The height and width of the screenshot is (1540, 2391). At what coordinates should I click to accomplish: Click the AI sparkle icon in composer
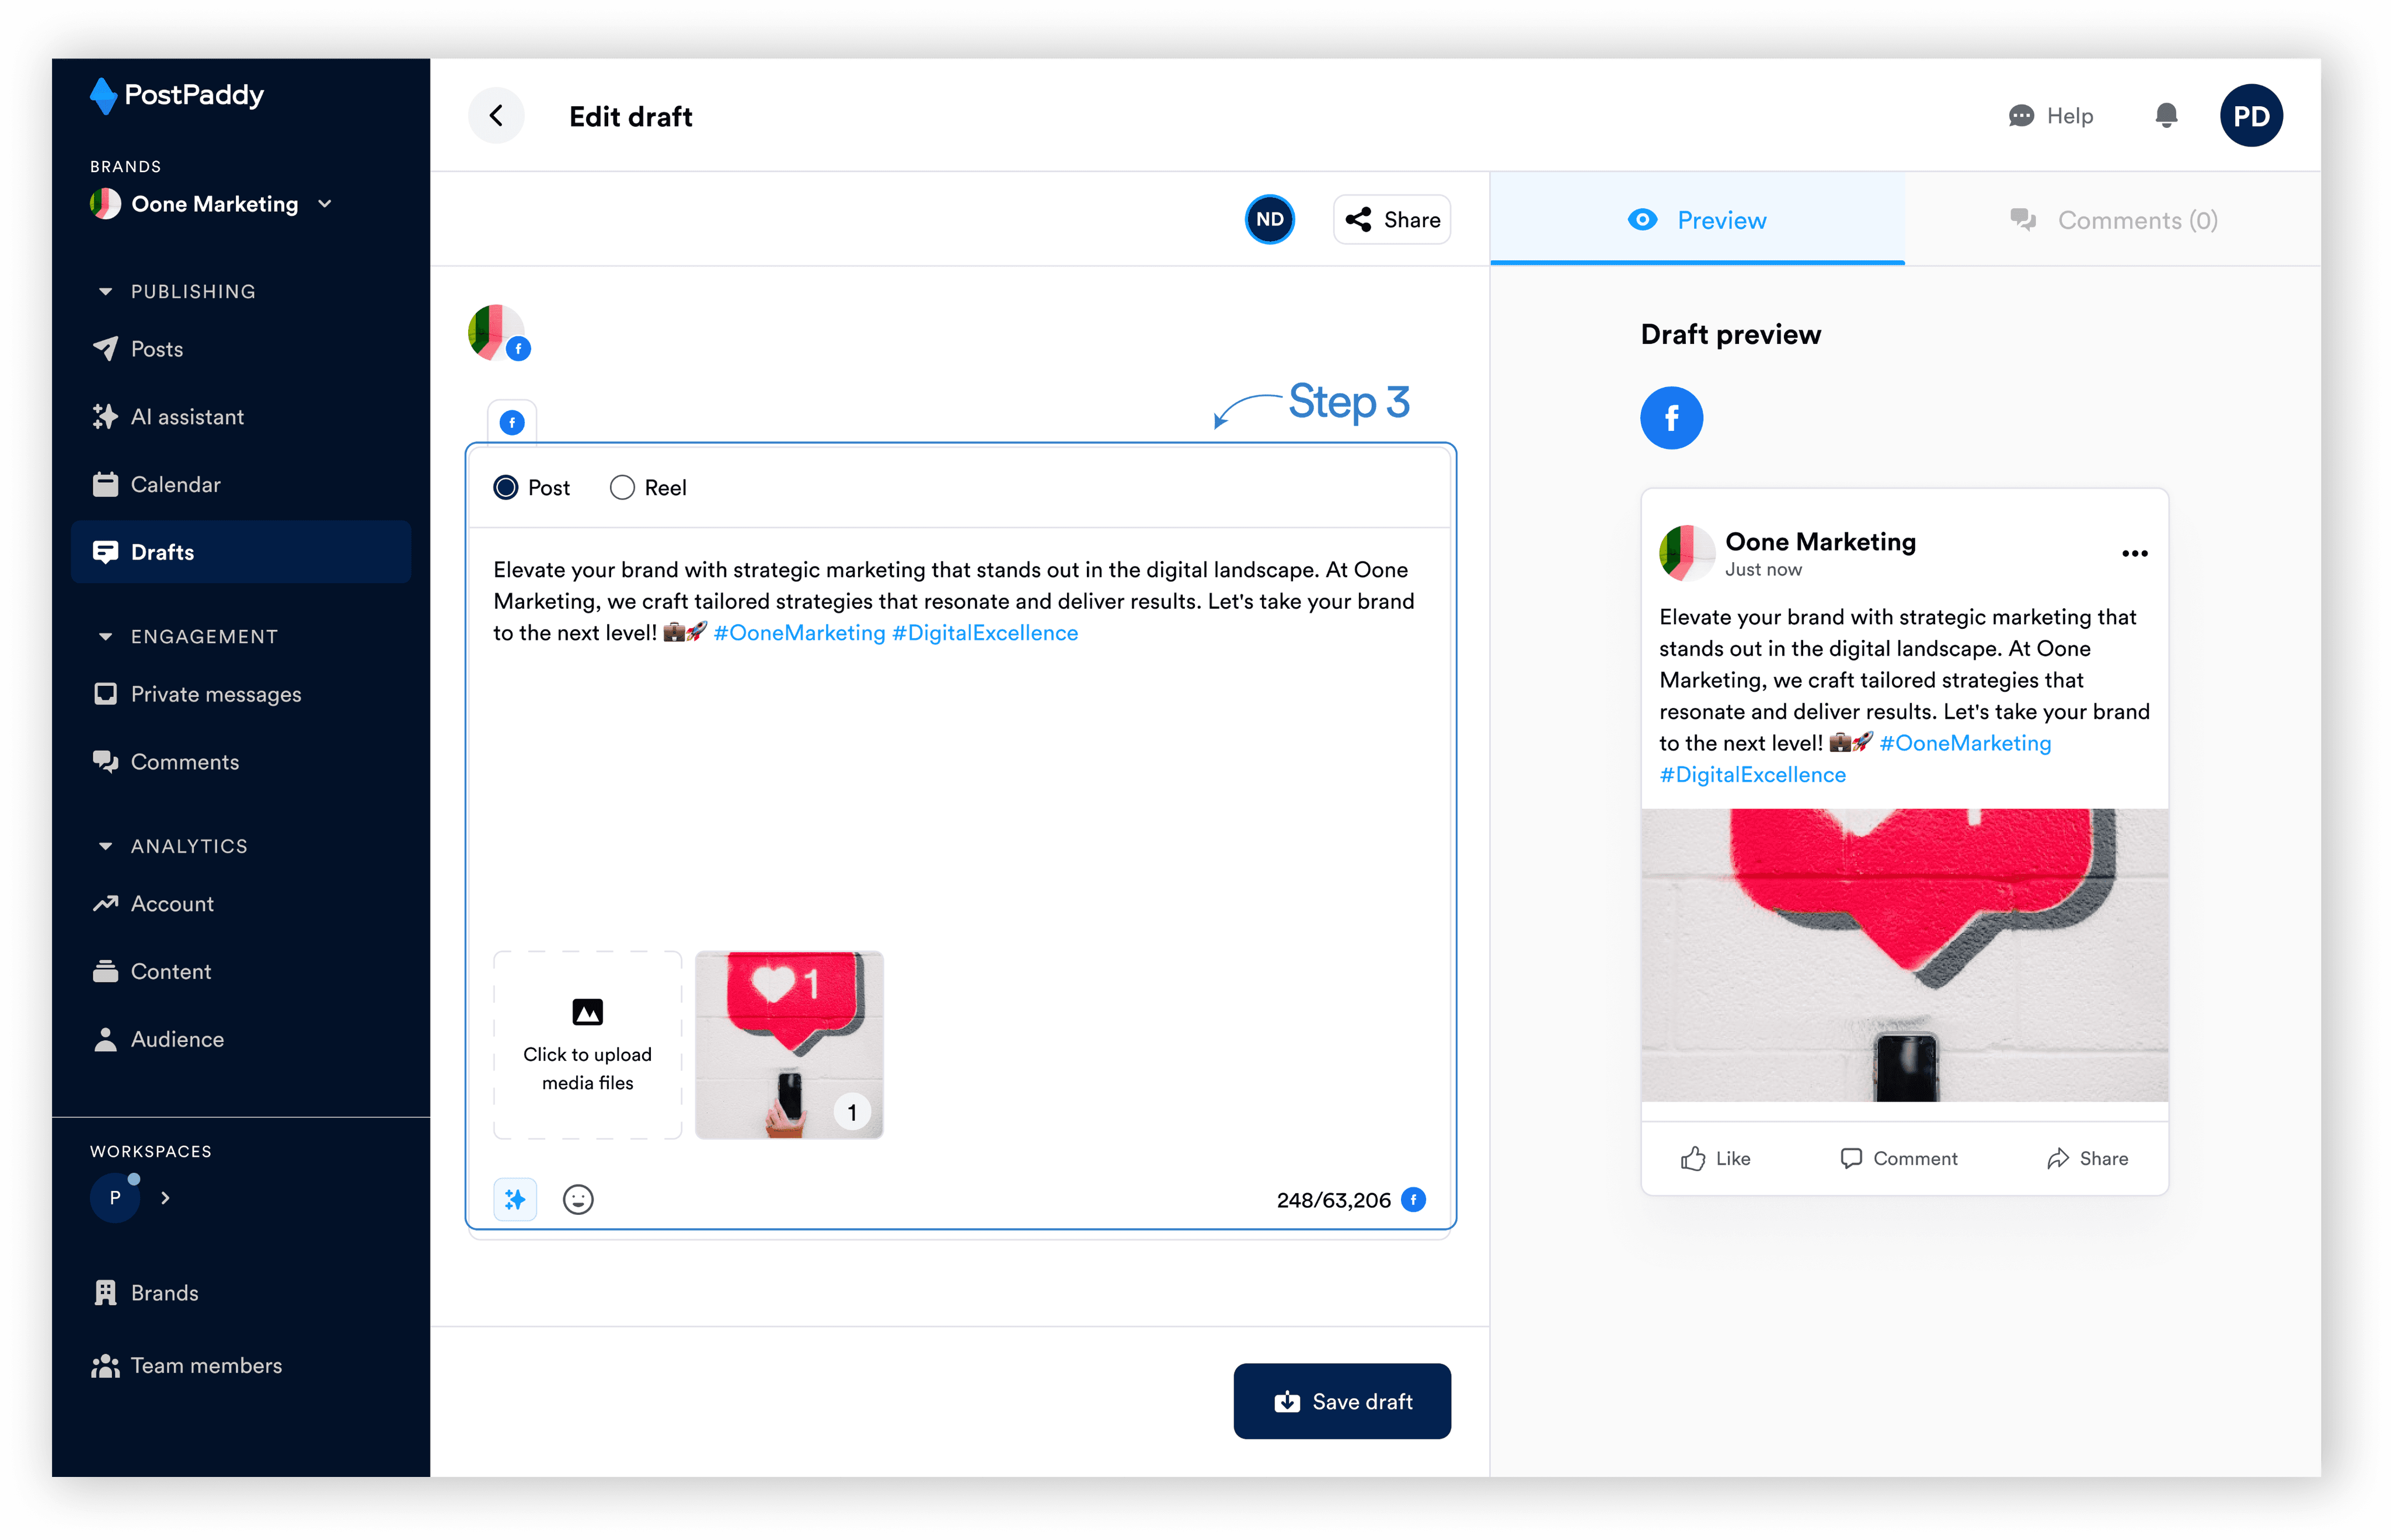515,1199
